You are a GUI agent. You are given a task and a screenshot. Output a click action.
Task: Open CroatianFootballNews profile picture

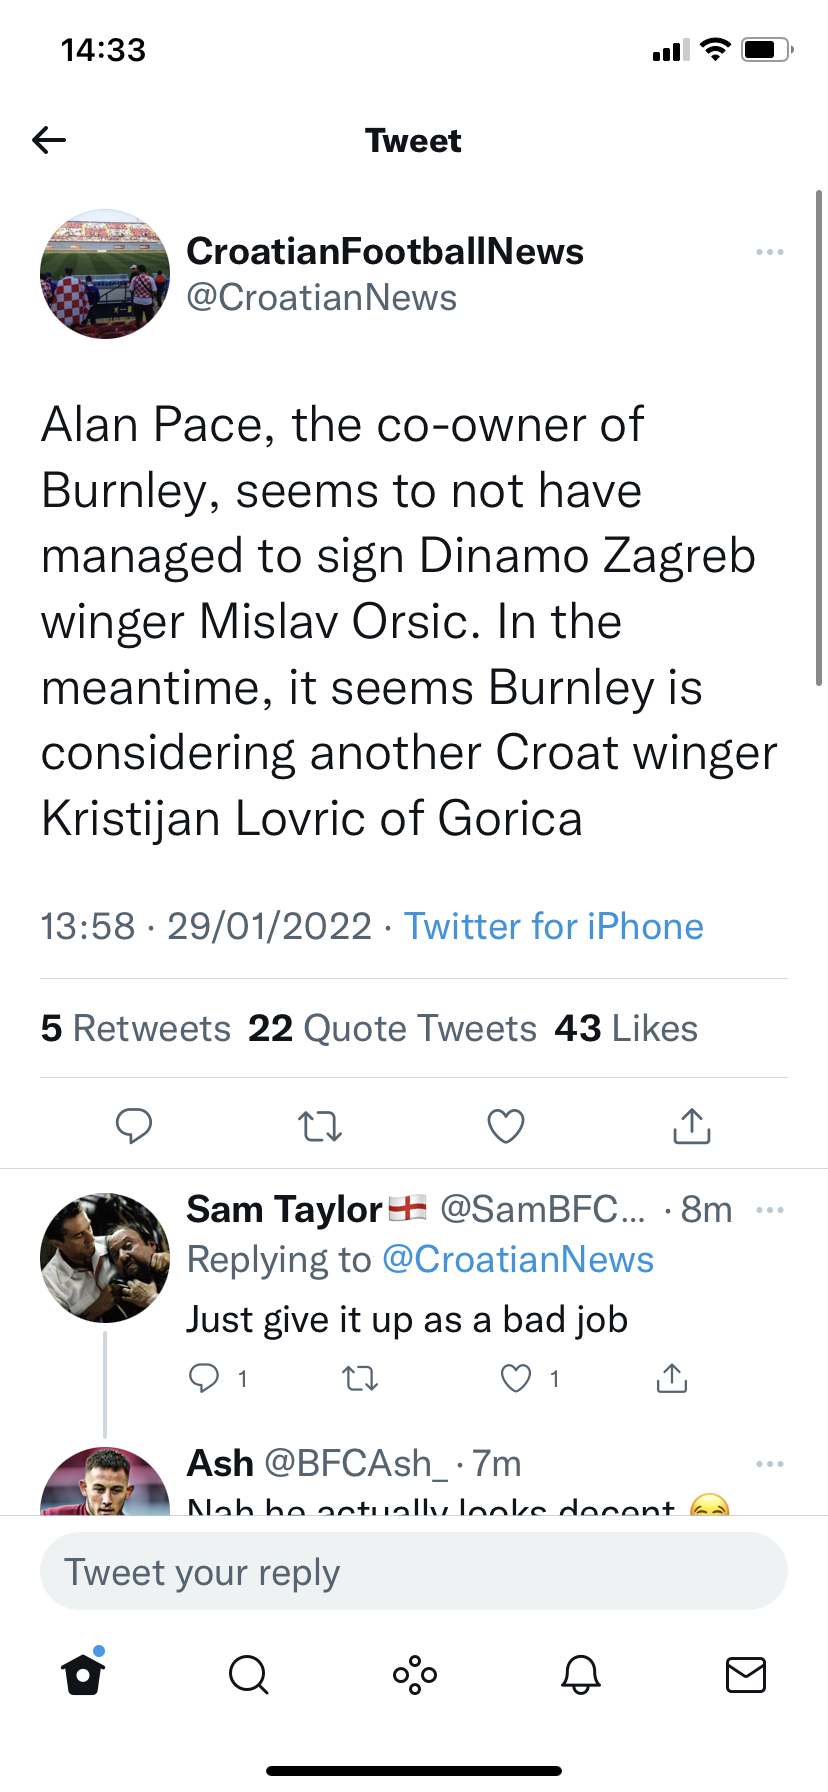point(105,274)
